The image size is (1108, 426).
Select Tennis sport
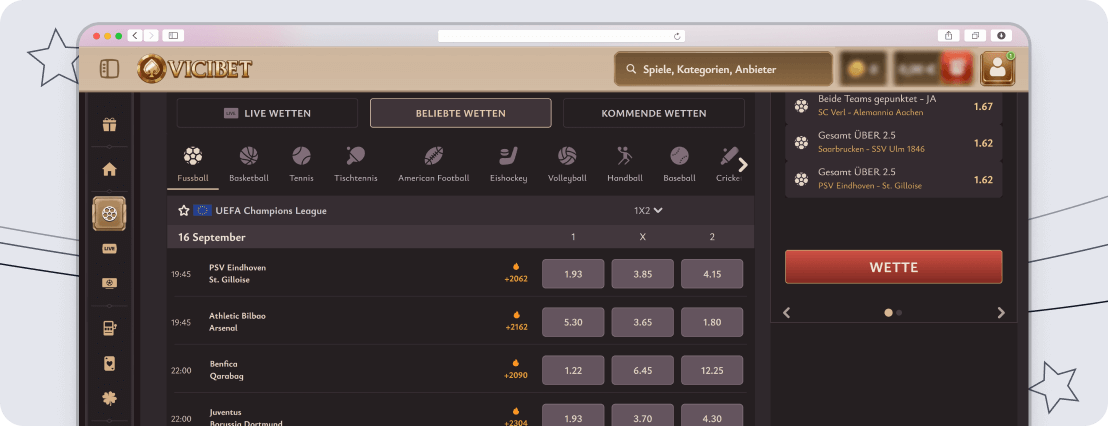(x=301, y=165)
